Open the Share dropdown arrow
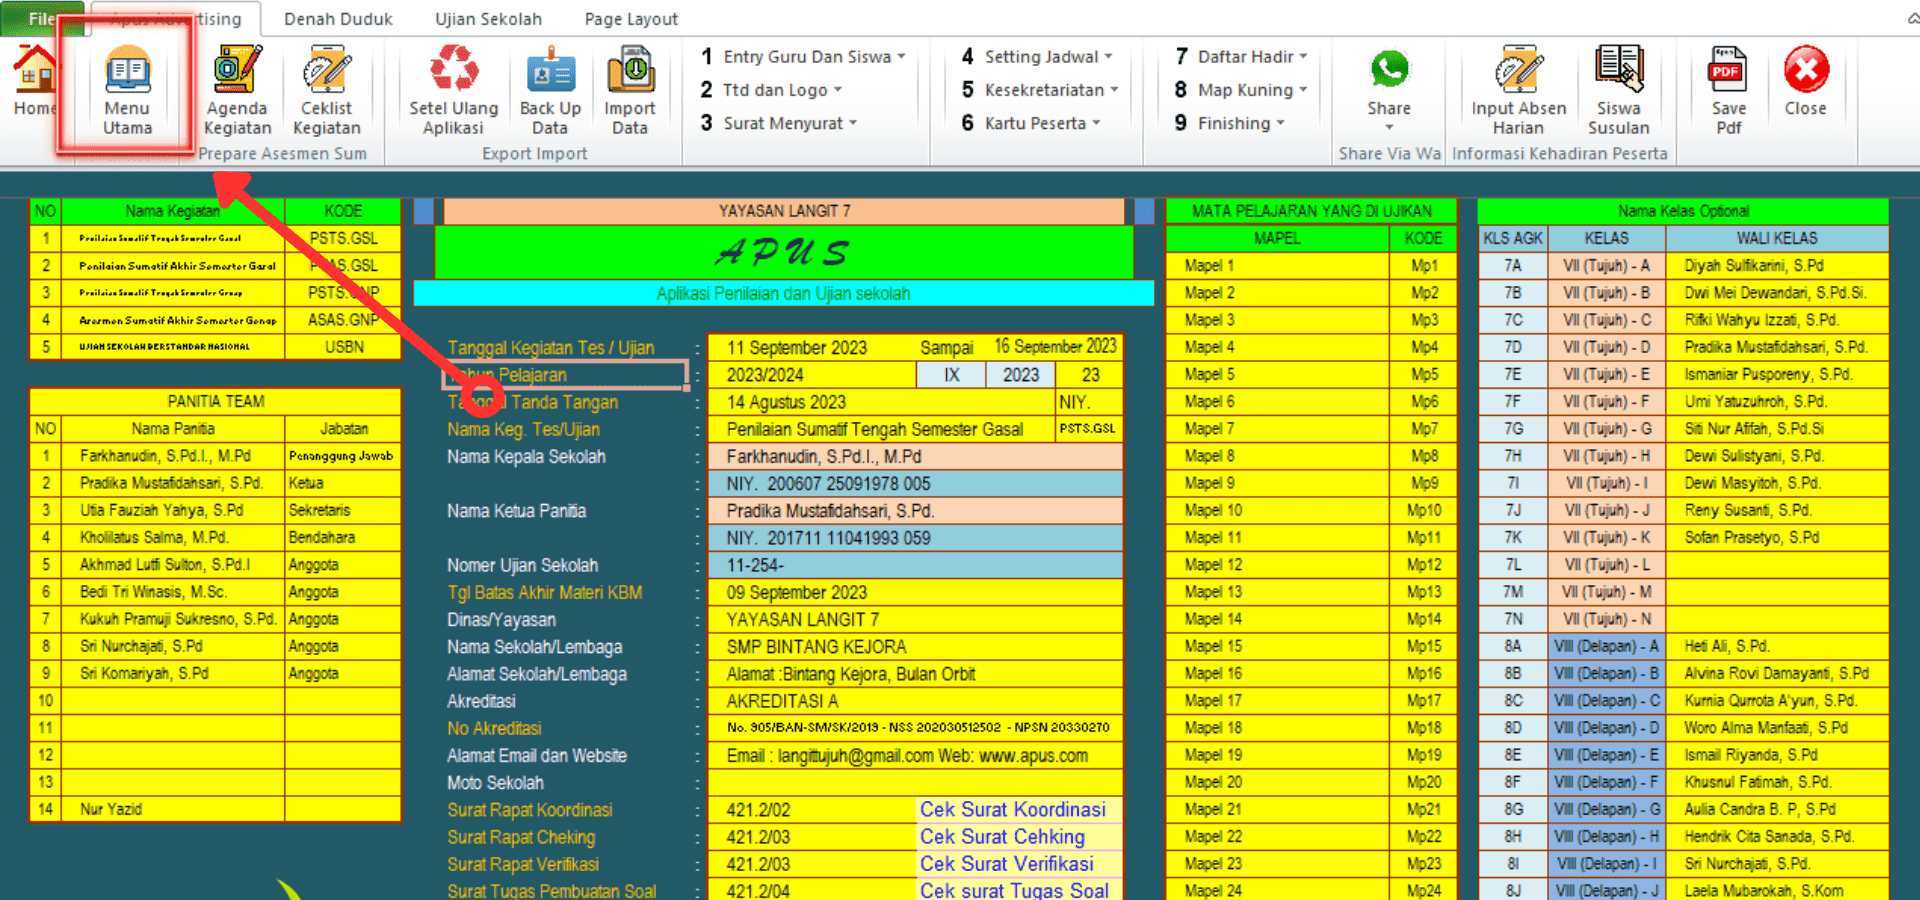Image resolution: width=1920 pixels, height=900 pixels. 1389,127
